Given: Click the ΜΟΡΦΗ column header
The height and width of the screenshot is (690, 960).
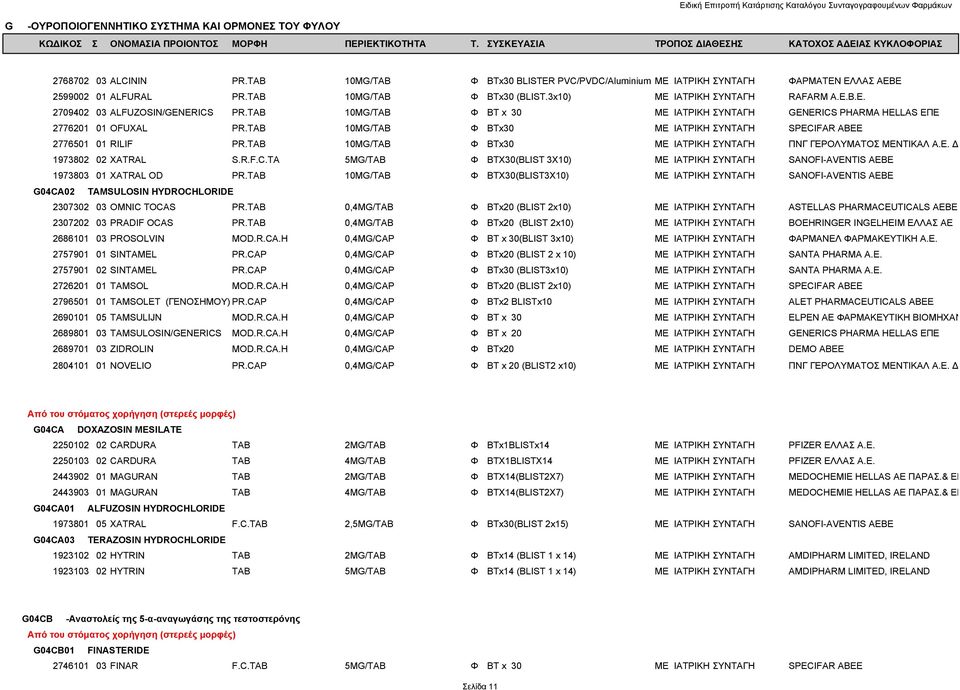Looking at the screenshot, I should [x=249, y=44].
